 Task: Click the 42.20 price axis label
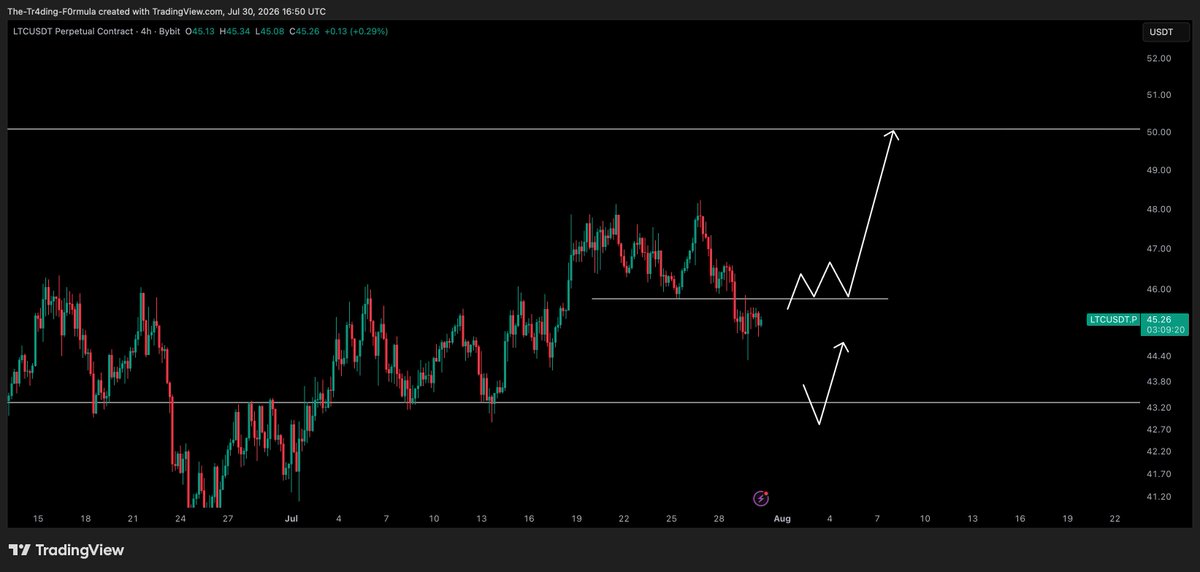click(x=1159, y=452)
